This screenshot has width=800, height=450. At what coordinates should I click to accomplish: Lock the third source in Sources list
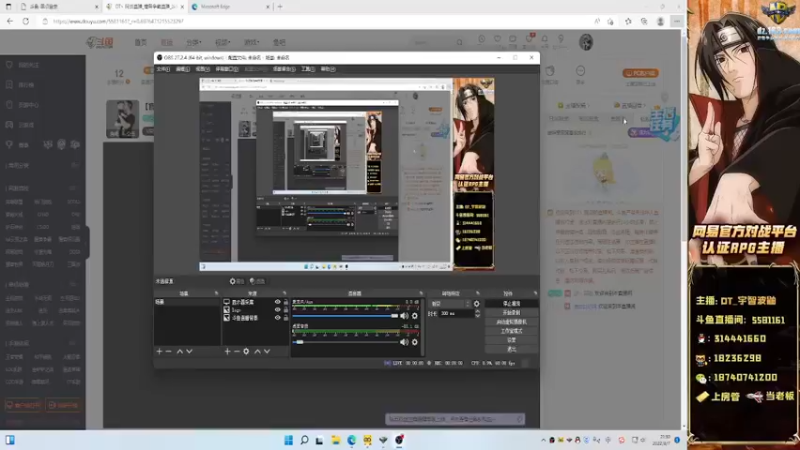[286, 317]
